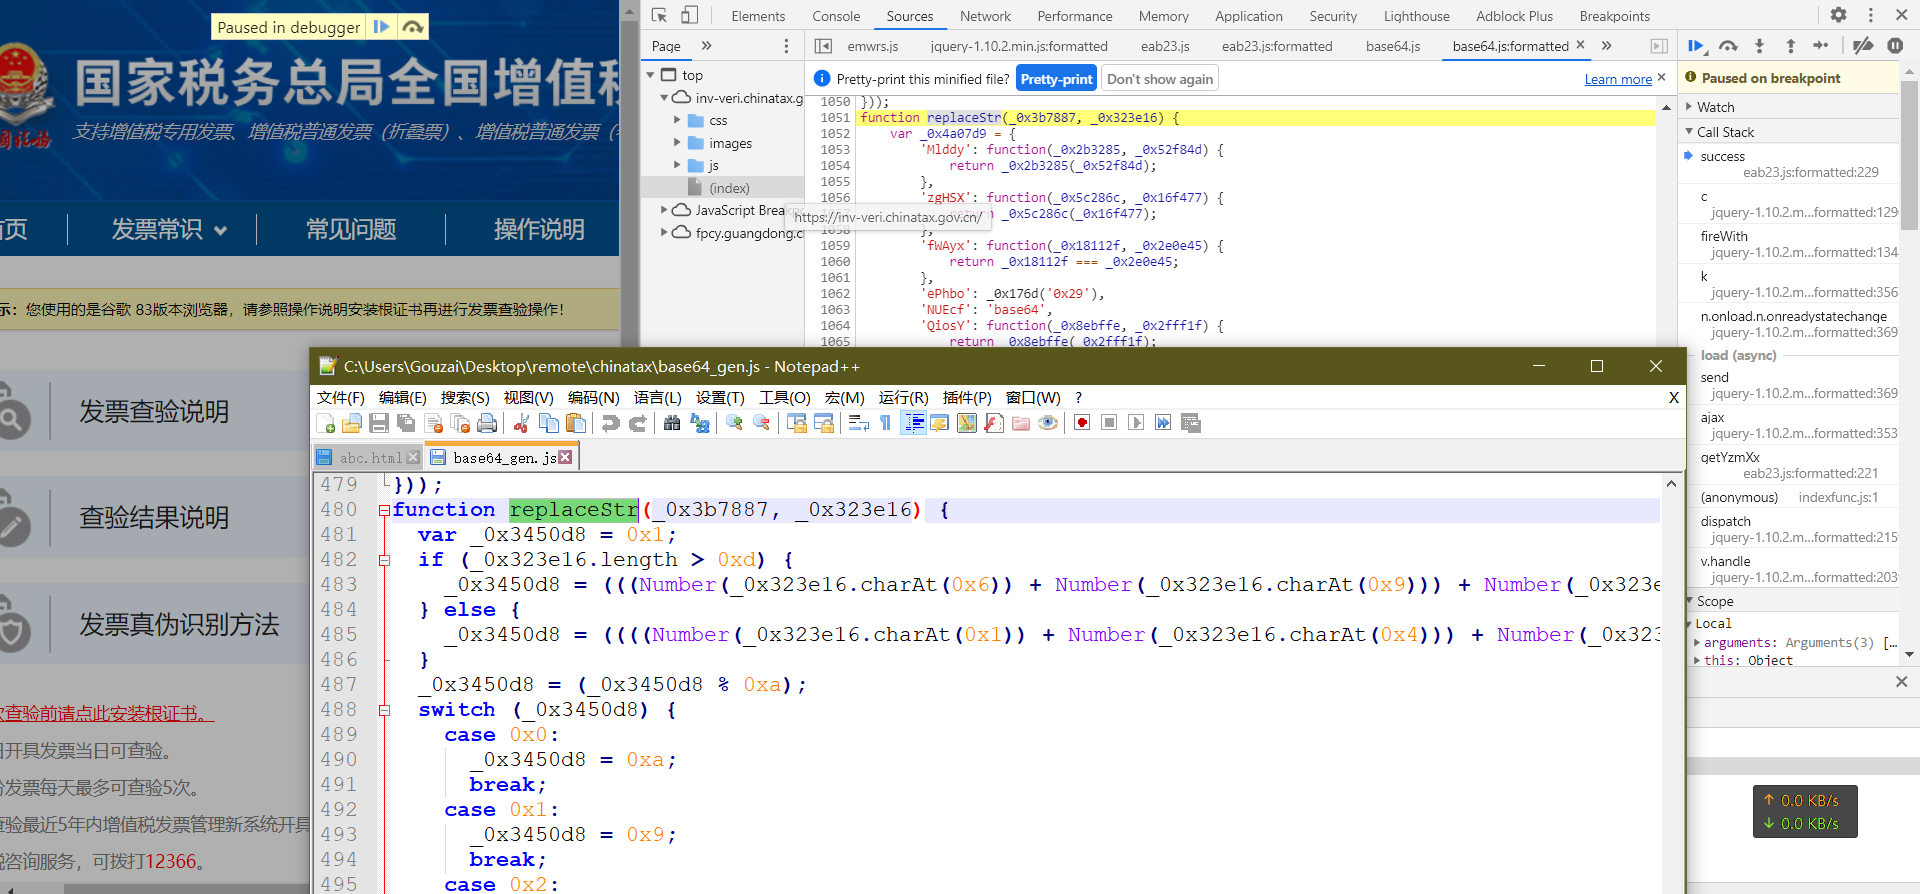The width and height of the screenshot is (1920, 894).
Task: Switch to the Network tab in DevTools
Action: (985, 16)
